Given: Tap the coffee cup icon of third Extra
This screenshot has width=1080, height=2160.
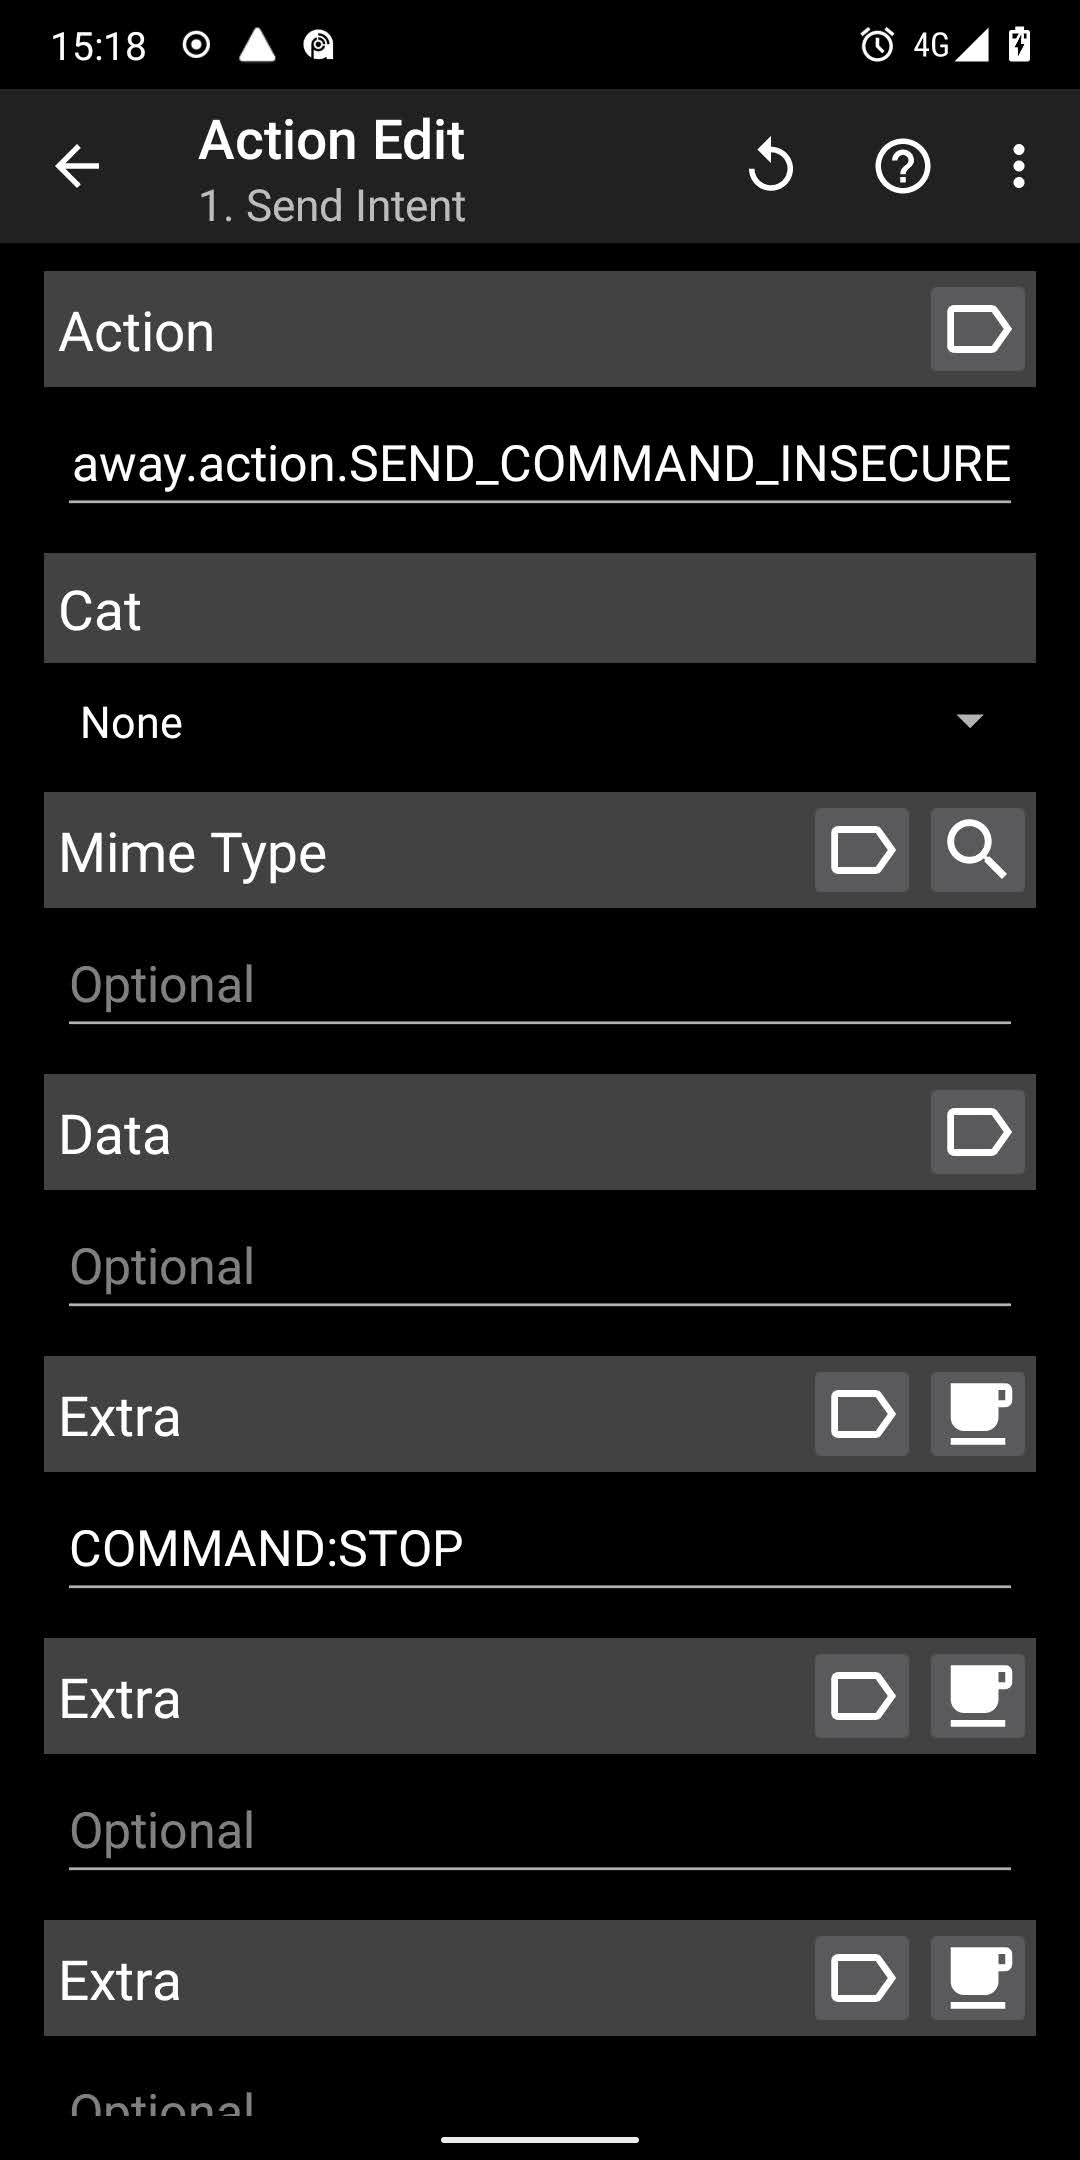Looking at the screenshot, I should (977, 1979).
